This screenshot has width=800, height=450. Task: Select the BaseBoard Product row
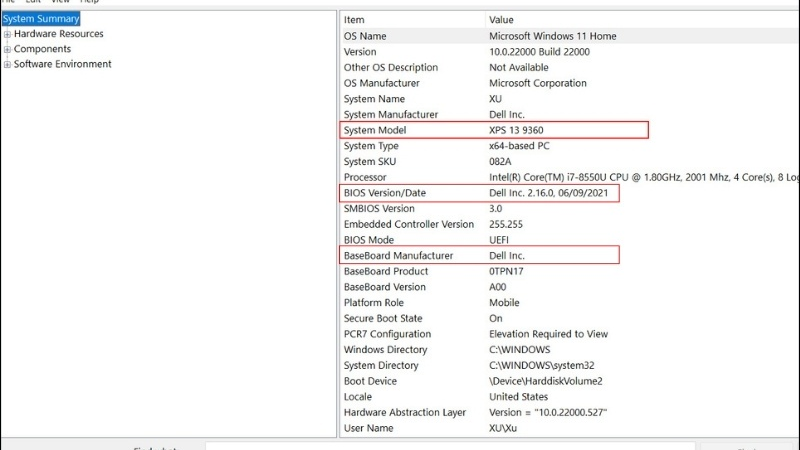pyautogui.click(x=570, y=271)
